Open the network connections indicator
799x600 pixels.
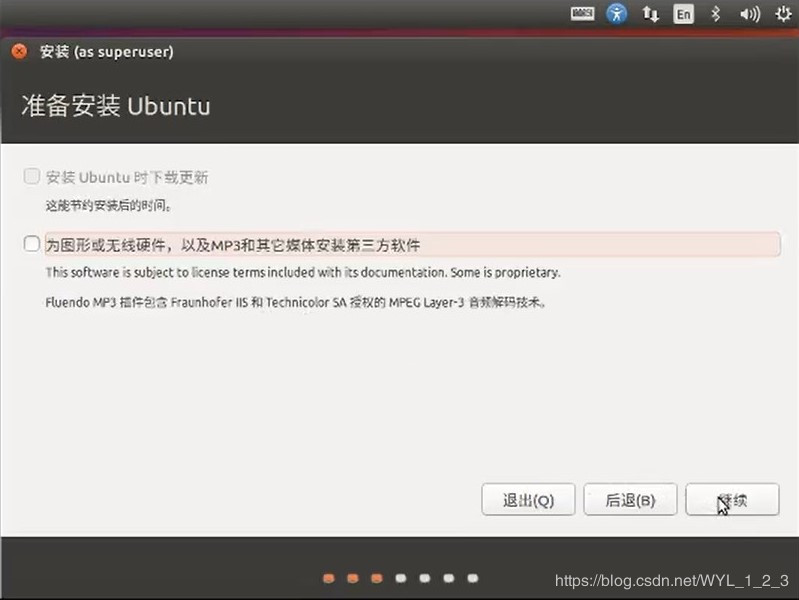point(650,14)
